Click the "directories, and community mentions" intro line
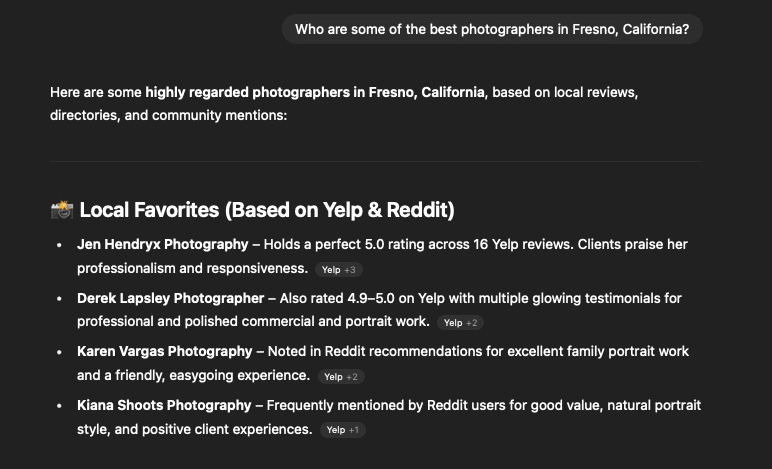The width and height of the screenshot is (772, 469). click(168, 115)
